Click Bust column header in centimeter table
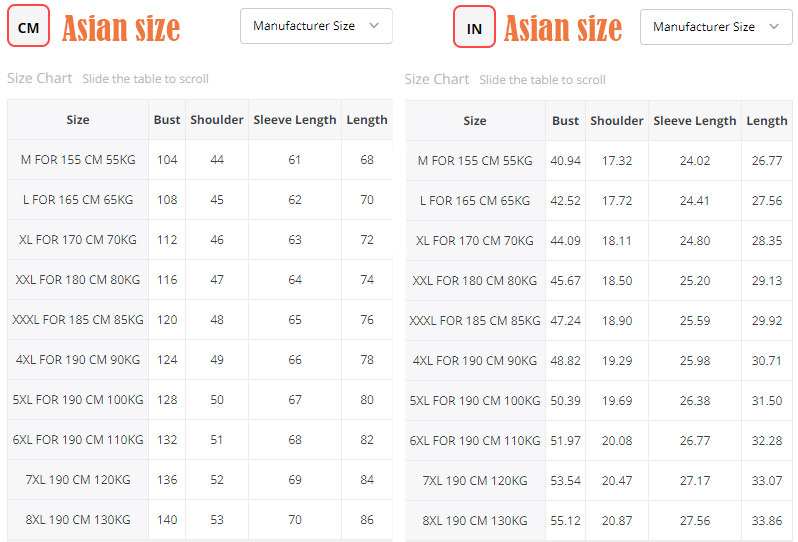Image resolution: width=798 pixels, height=542 pixels. (x=167, y=120)
